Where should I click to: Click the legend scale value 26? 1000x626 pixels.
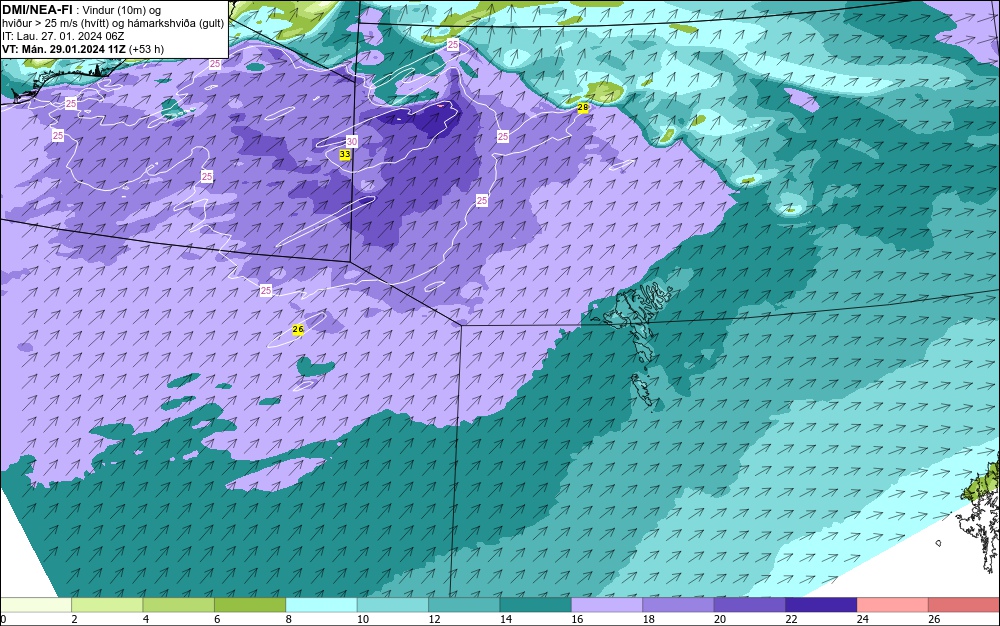(x=934, y=619)
